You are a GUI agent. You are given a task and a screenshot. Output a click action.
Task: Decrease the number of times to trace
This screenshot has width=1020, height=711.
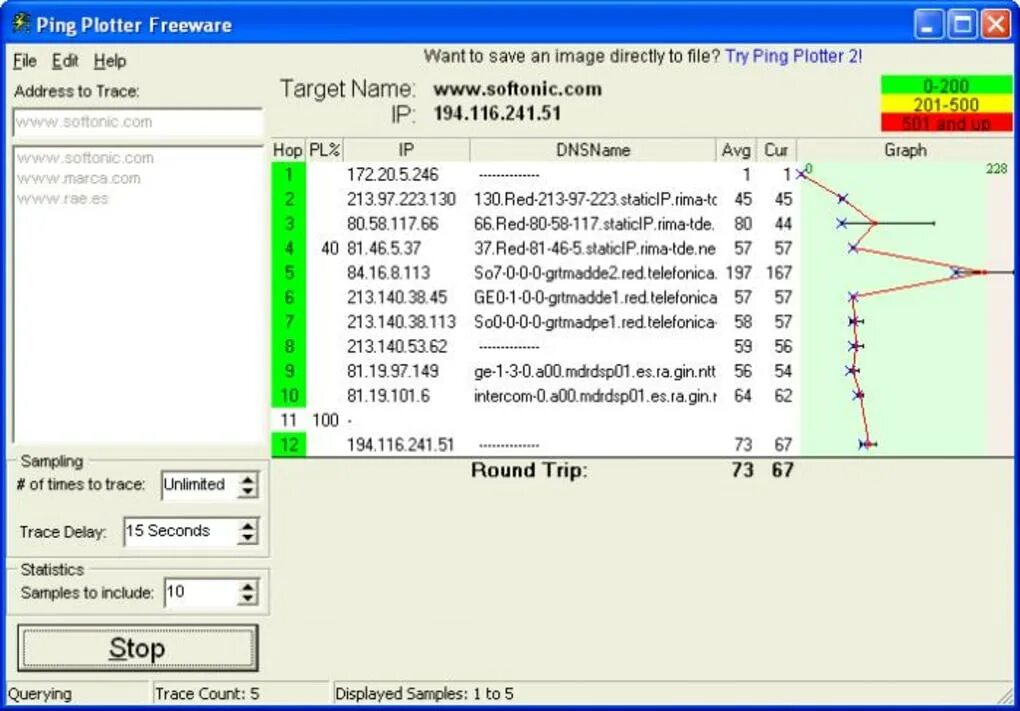247,492
